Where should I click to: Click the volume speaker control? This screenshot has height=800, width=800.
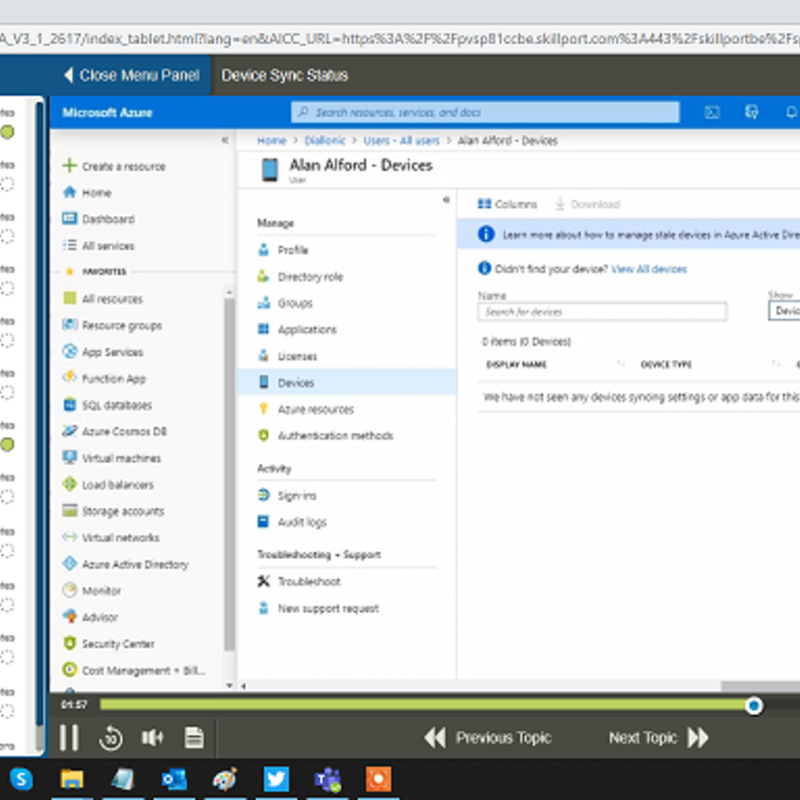pyautogui.click(x=152, y=738)
